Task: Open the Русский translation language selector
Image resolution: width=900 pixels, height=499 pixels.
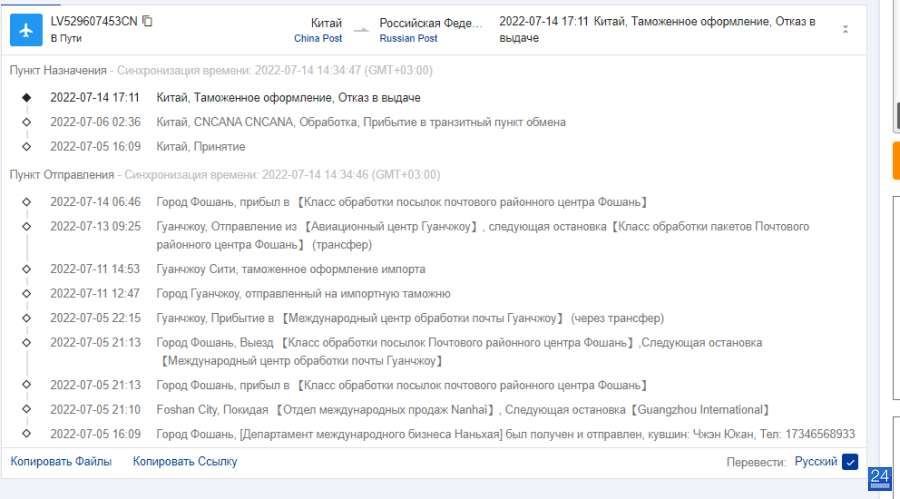Action: tap(816, 462)
